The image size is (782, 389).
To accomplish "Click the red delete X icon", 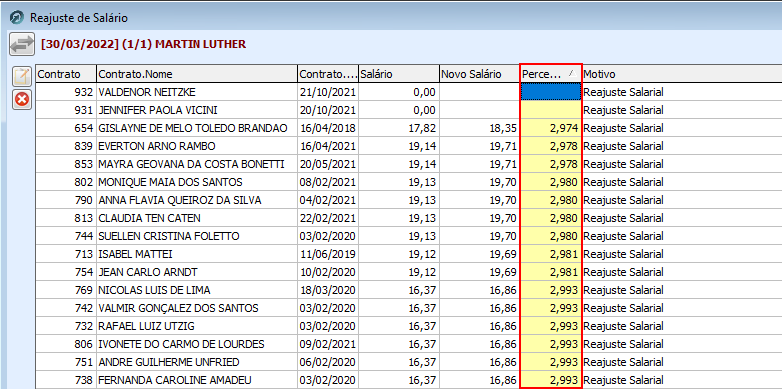I will pos(22,100).
